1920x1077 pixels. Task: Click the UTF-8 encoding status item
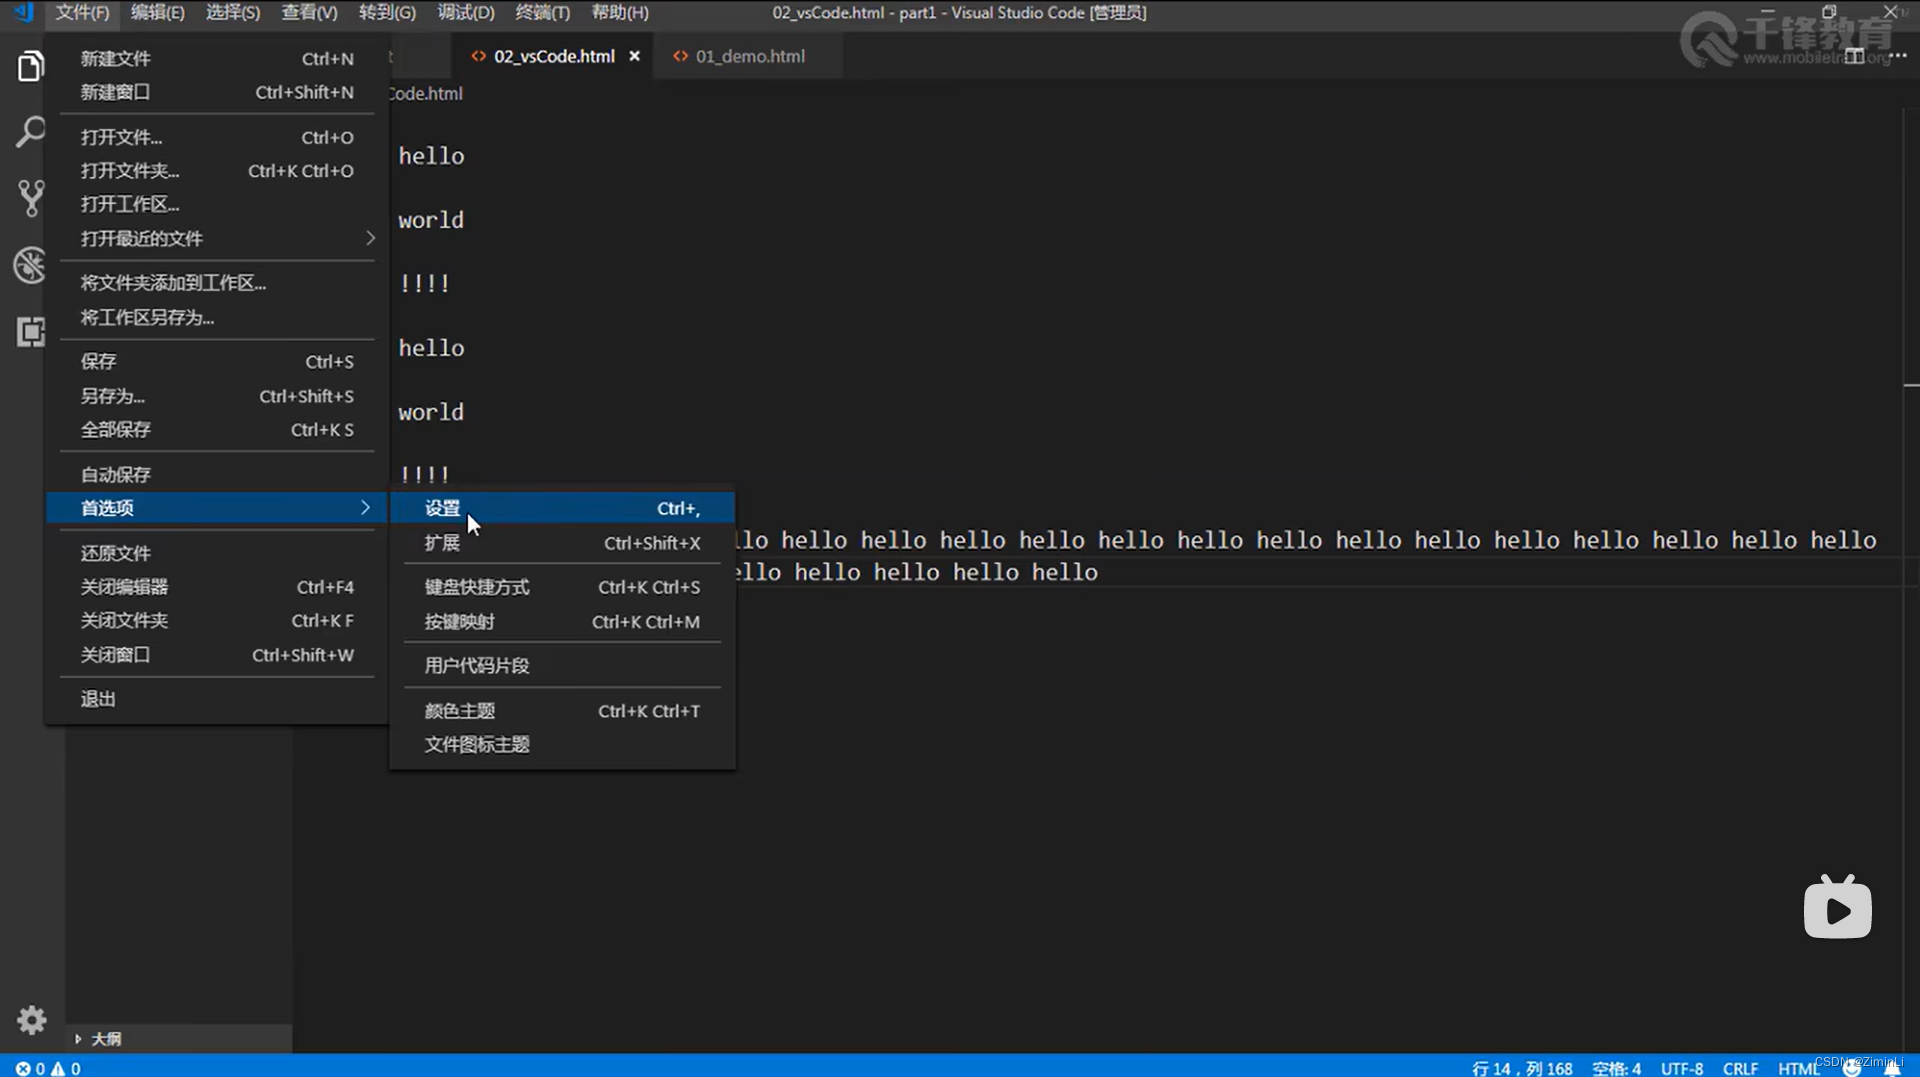pos(1682,1068)
